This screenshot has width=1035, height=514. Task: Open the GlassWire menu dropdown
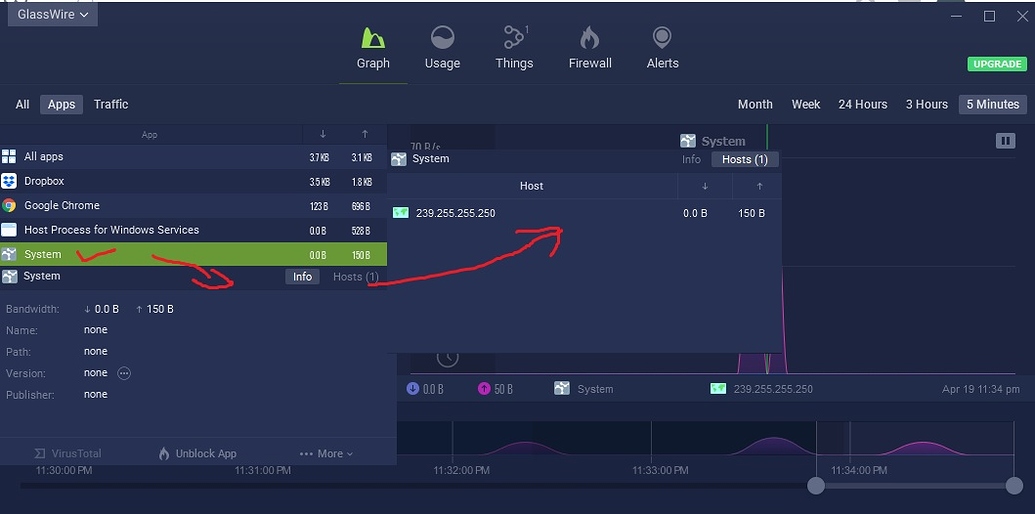[x=54, y=15]
